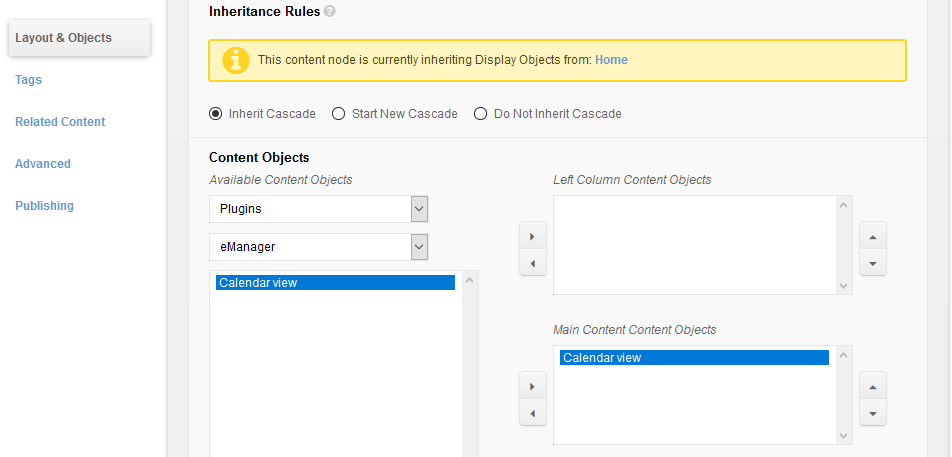Open the Layout & Objects tab
This screenshot has height=457, width=952.
pyautogui.click(x=79, y=38)
